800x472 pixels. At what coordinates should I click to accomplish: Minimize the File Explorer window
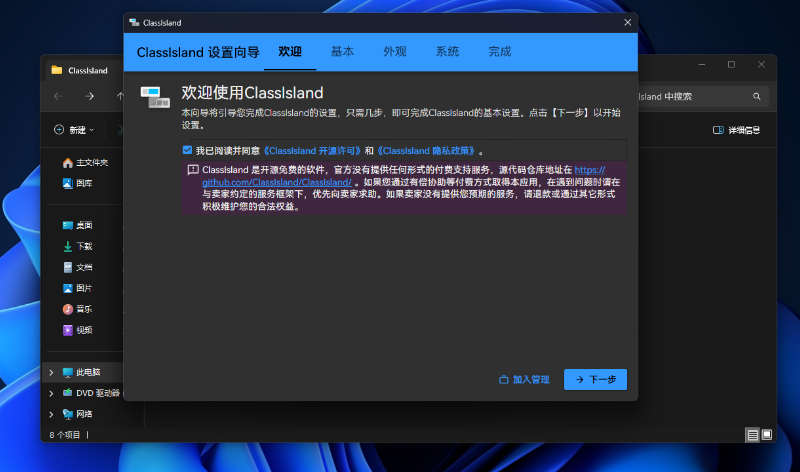[x=702, y=64]
